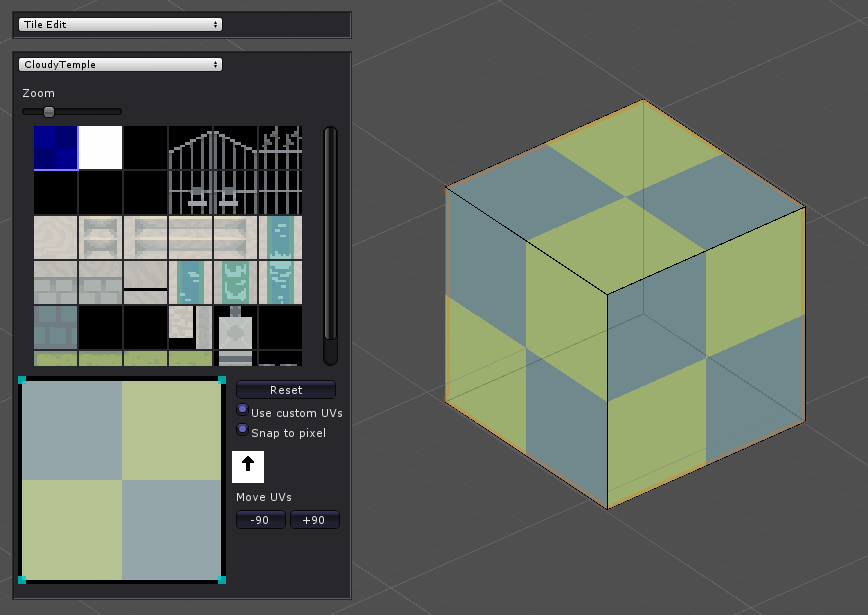Viewport: 868px width, 615px height.
Task: Click the bottom-left UV corner handle
Action: [22, 580]
